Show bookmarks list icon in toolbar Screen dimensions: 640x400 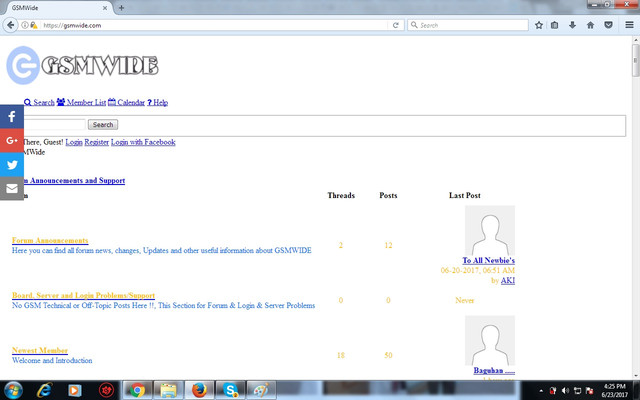pos(554,25)
